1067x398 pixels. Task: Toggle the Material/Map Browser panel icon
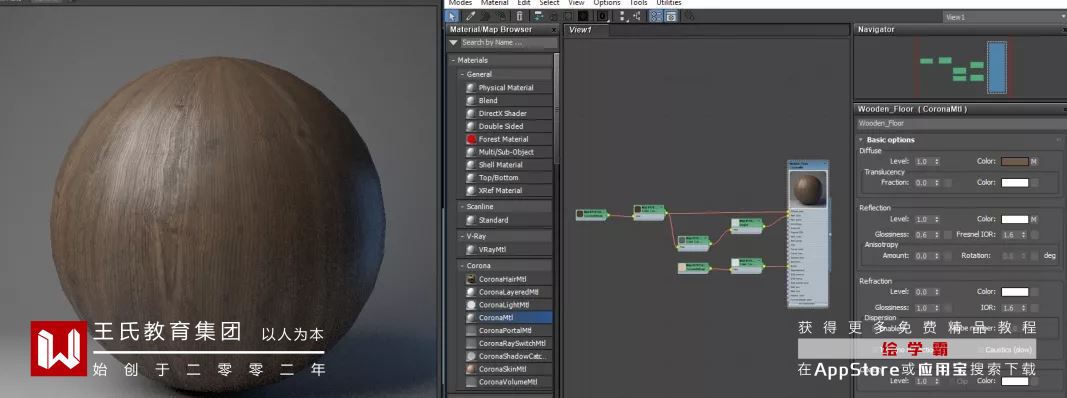[x=655, y=16]
